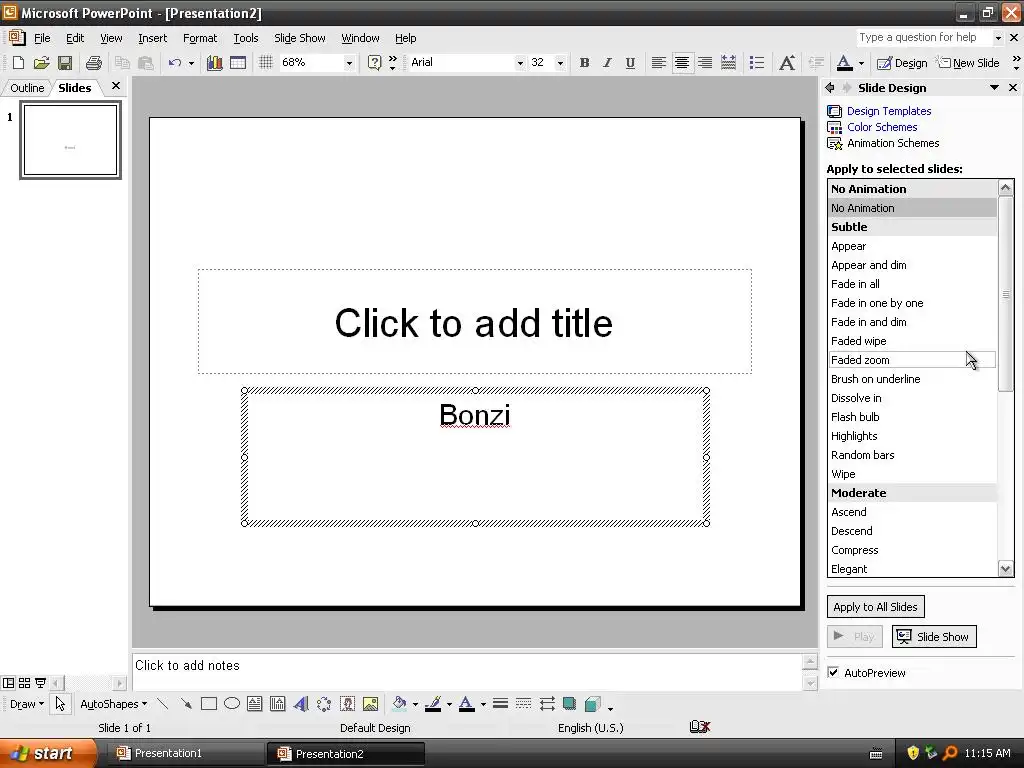The width and height of the screenshot is (1024, 768).
Task: Toggle underline formatting
Action: tap(630, 63)
